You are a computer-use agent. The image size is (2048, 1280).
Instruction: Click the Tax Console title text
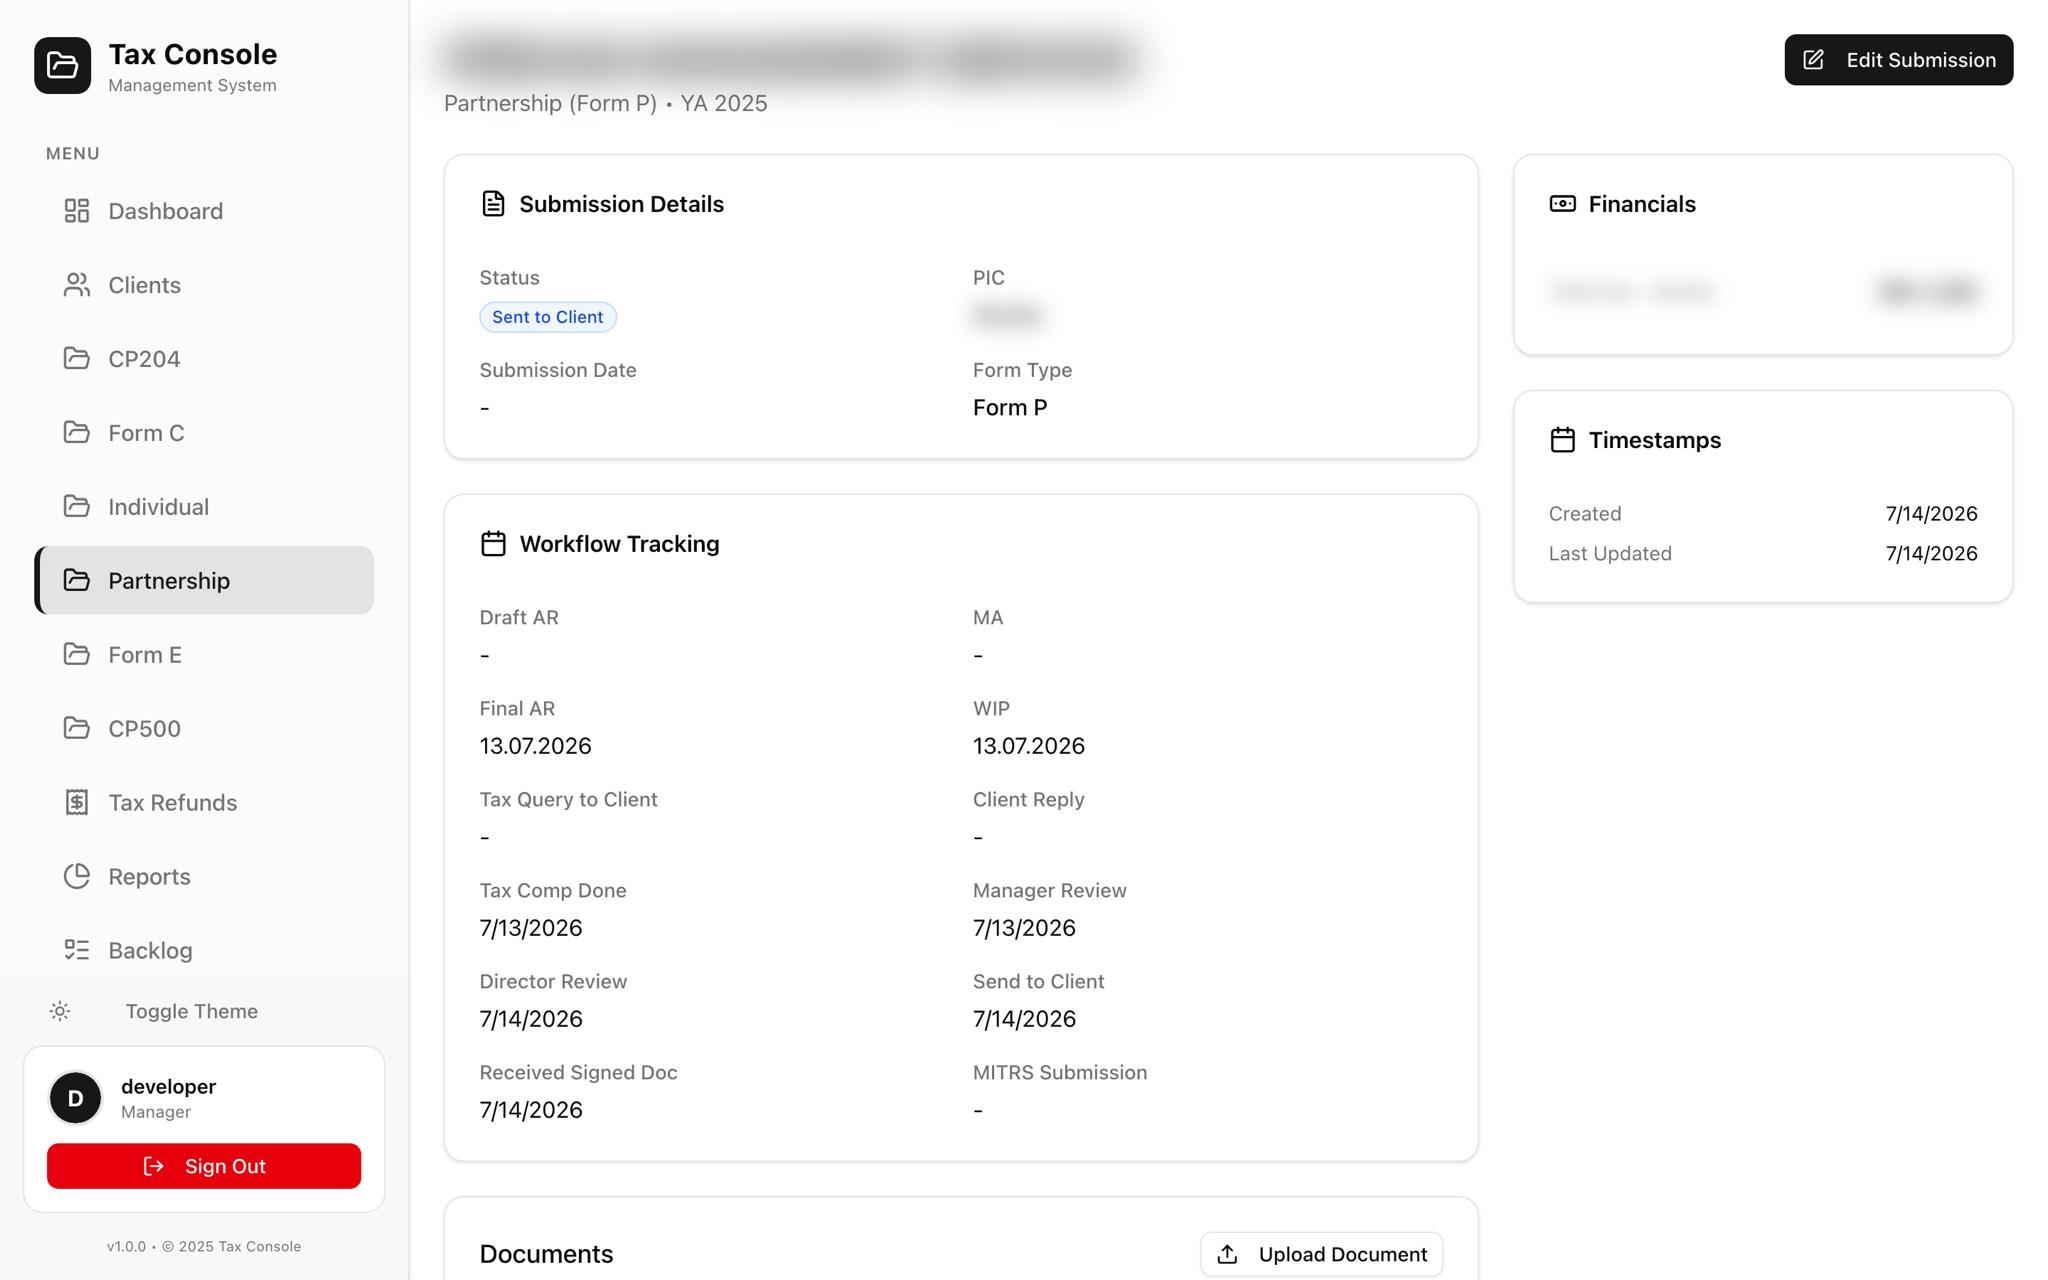click(x=193, y=54)
